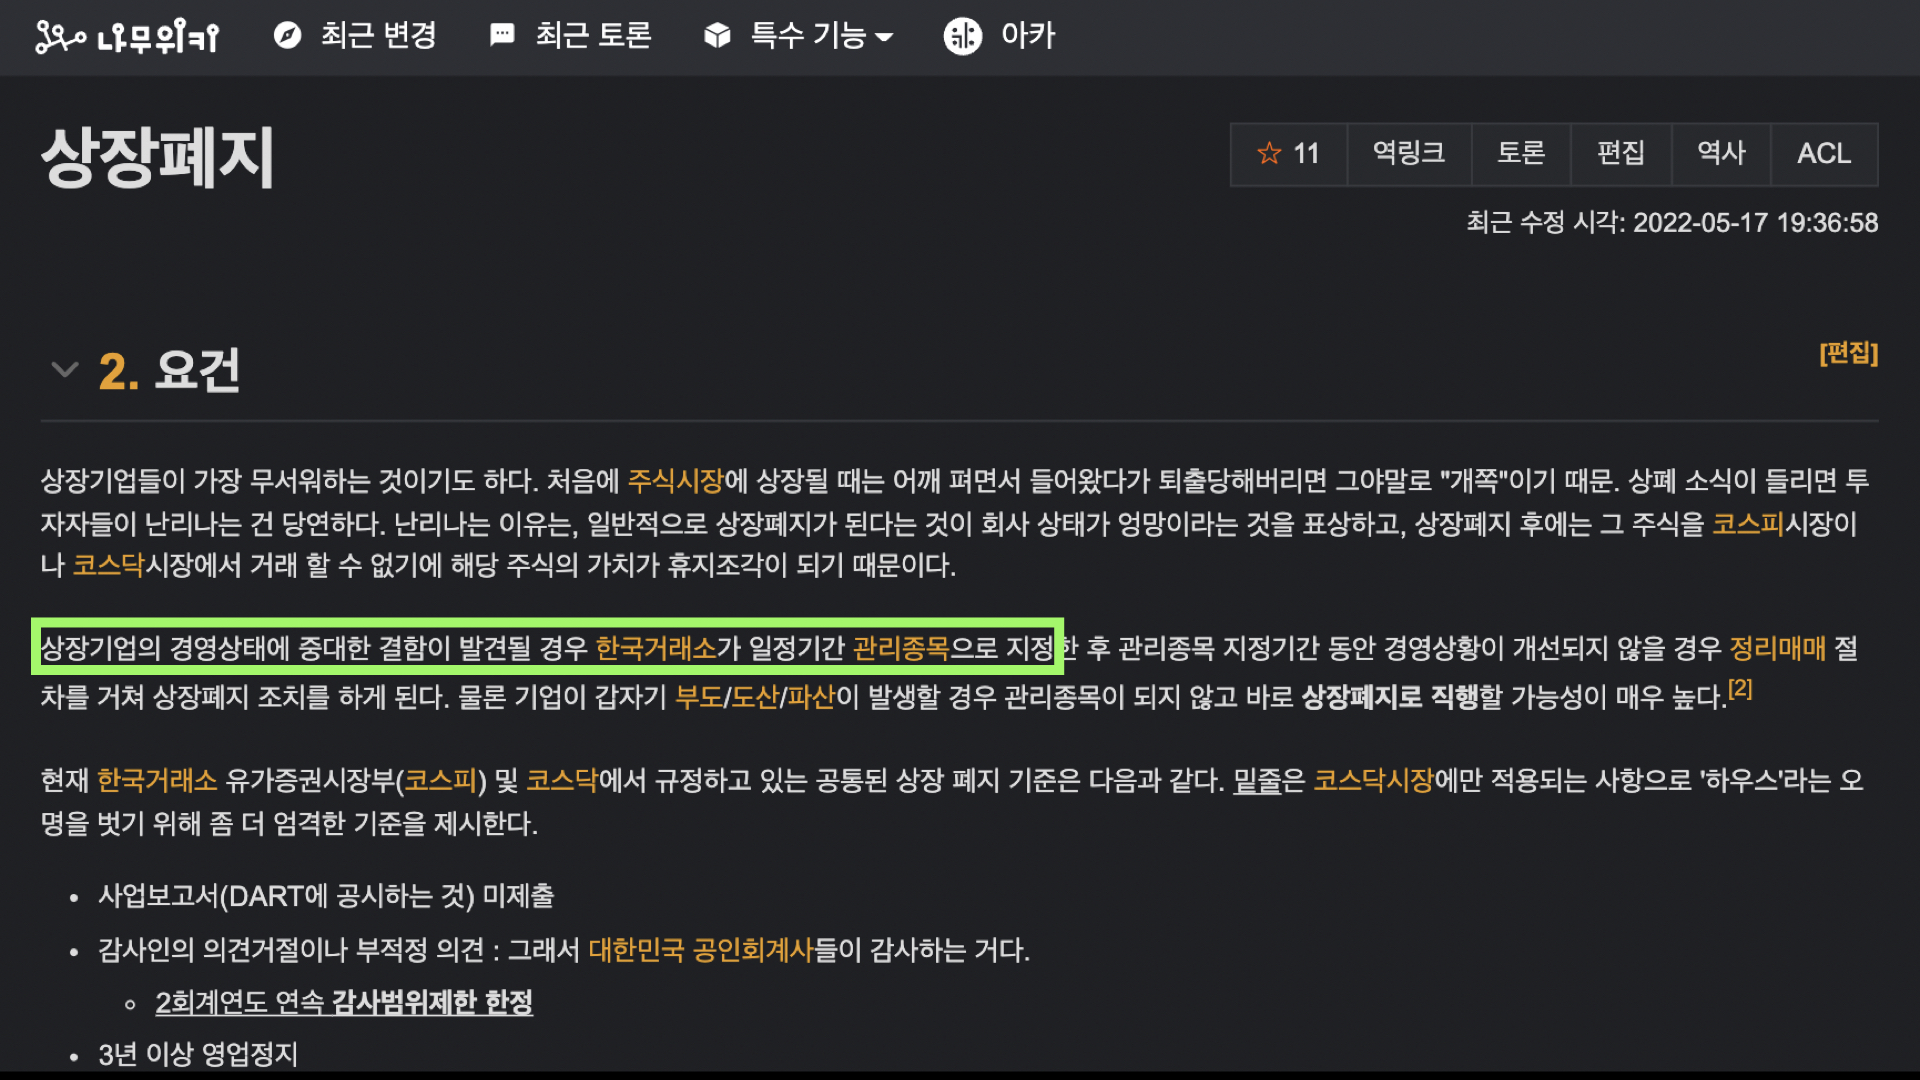This screenshot has width=1920, height=1080.
Task: Open the 정리매매 link
Action: [x=1777, y=648]
